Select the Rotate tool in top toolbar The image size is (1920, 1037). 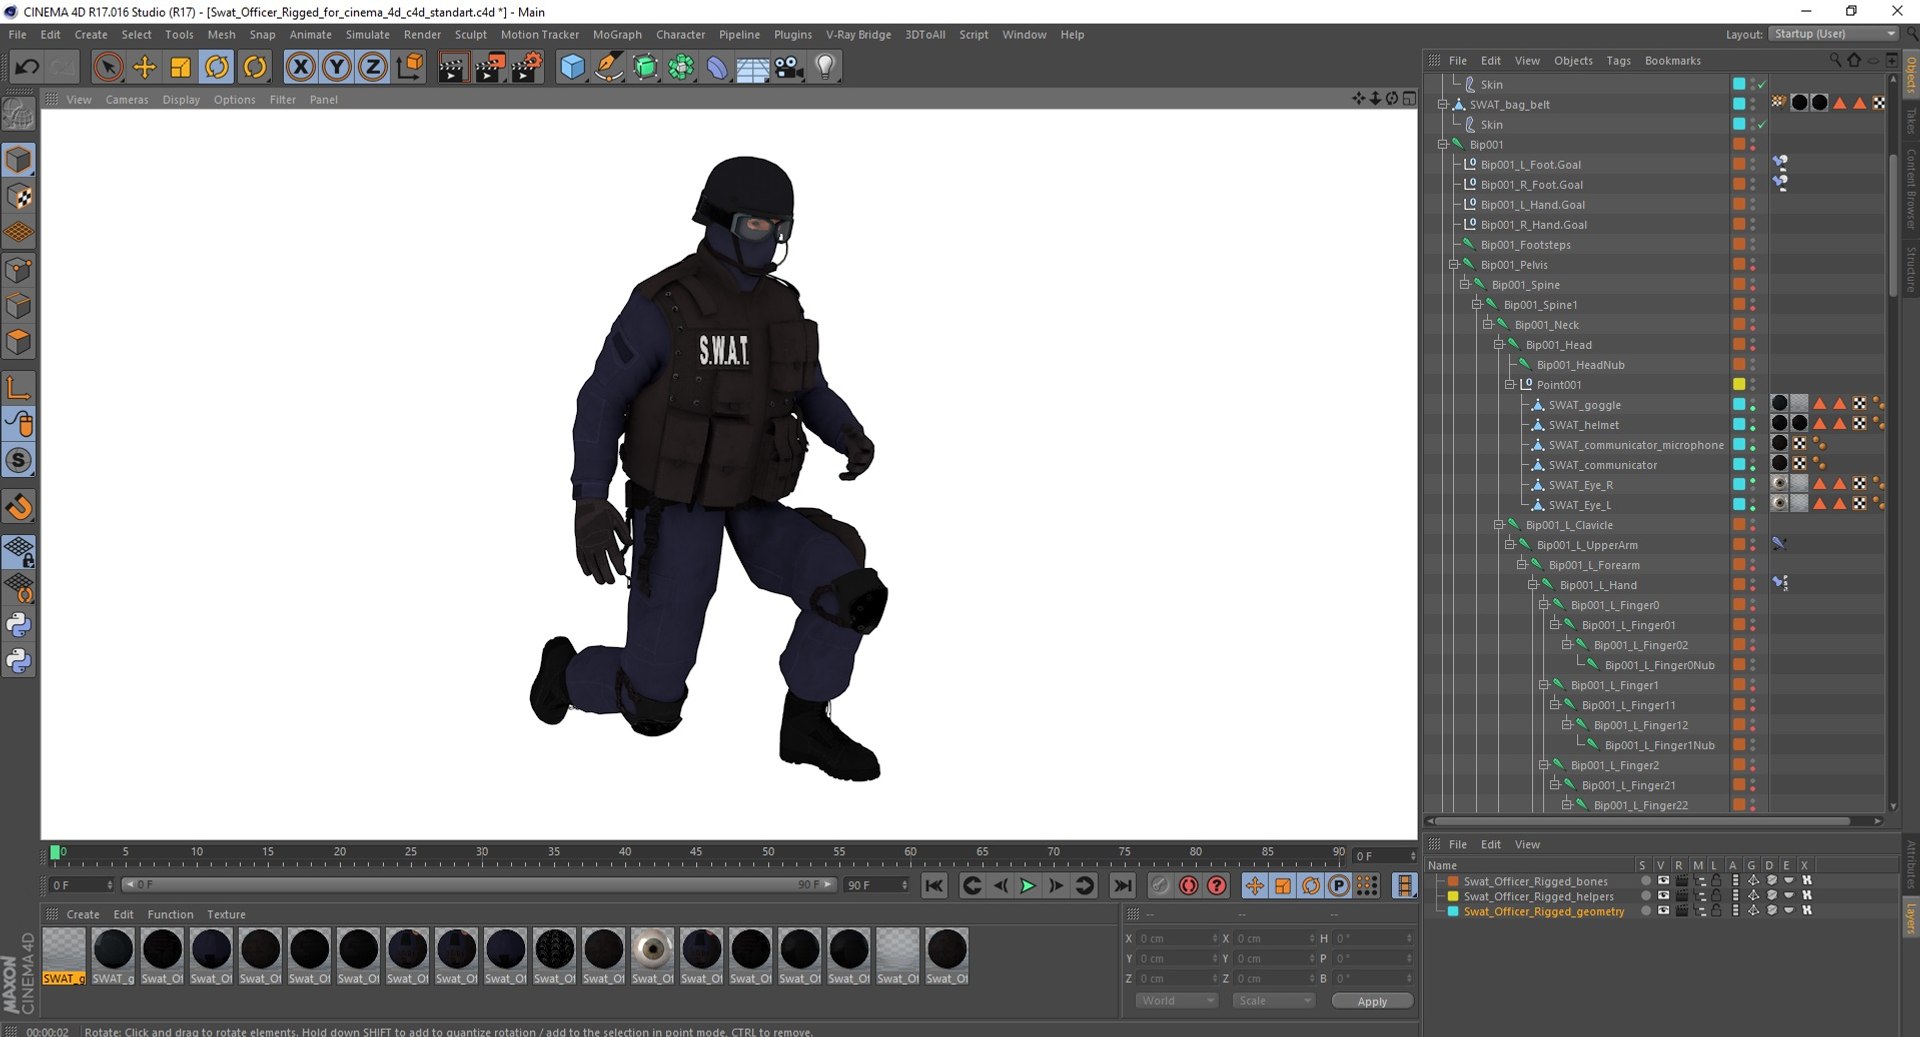[x=217, y=67]
